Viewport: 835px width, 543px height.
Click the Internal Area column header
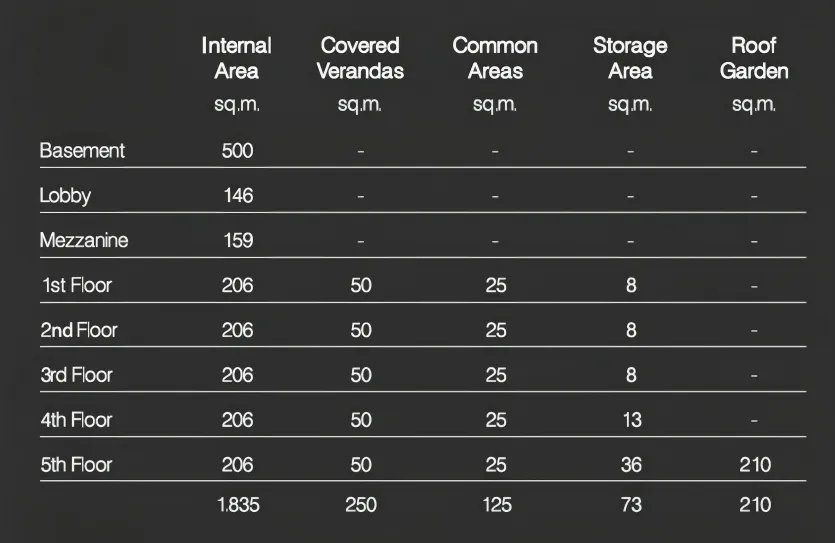(237, 58)
